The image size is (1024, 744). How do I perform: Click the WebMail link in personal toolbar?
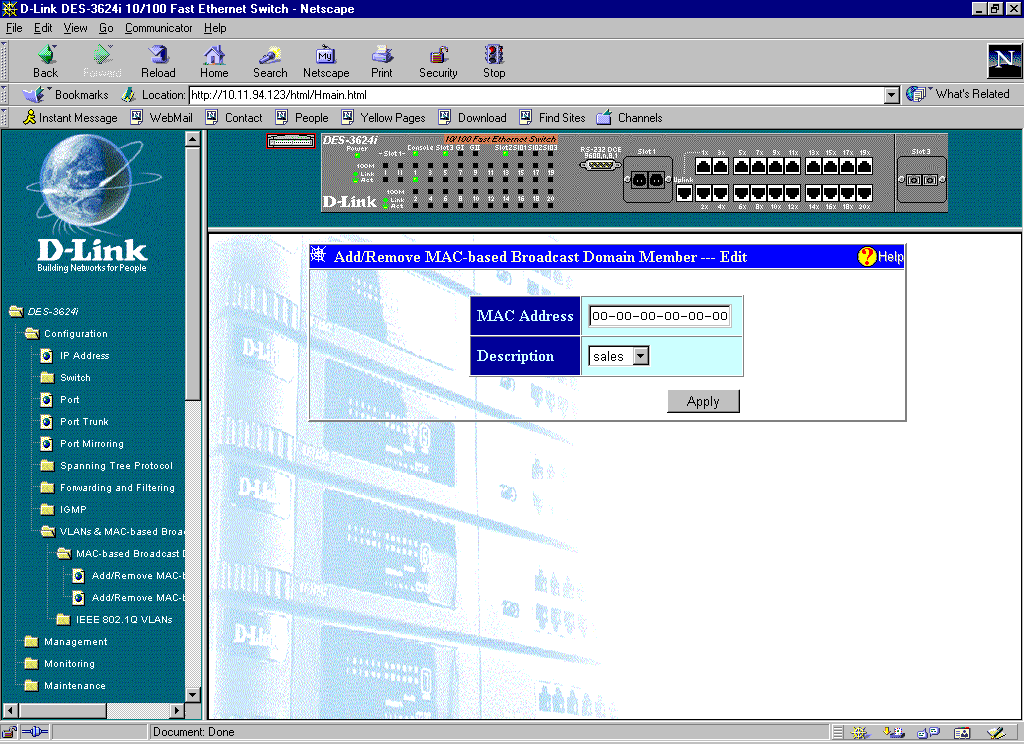[171, 118]
